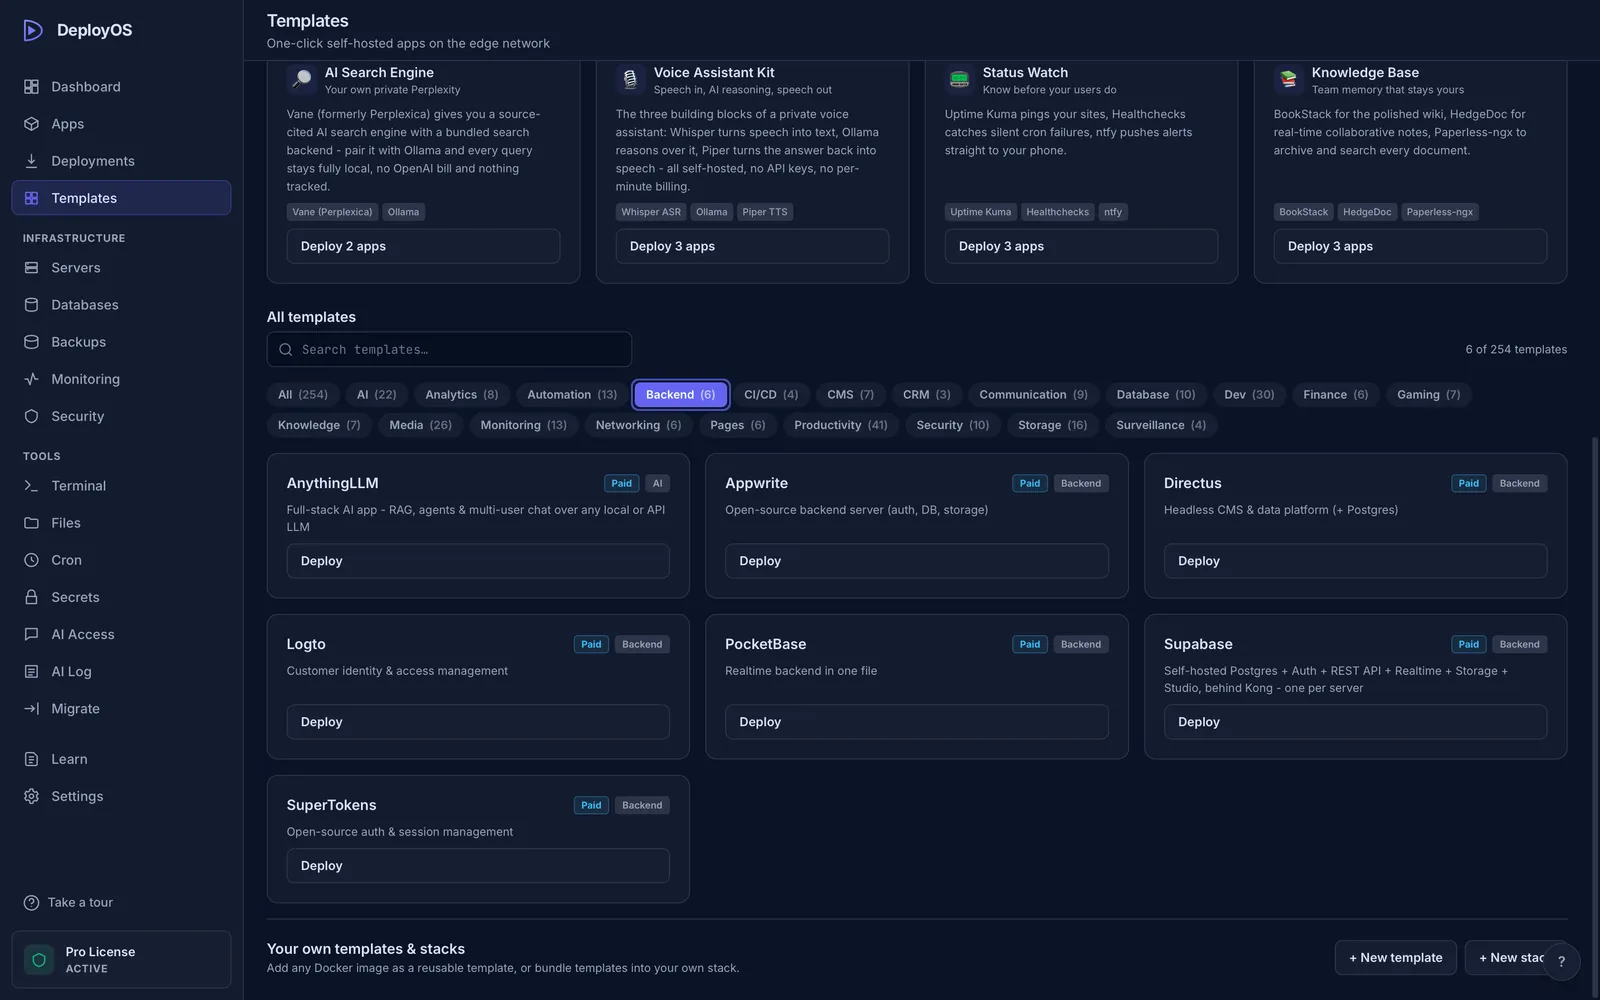Screen dimensions: 1600x1000
Task: Click the AI Search Engine template icon
Action: [301, 79]
